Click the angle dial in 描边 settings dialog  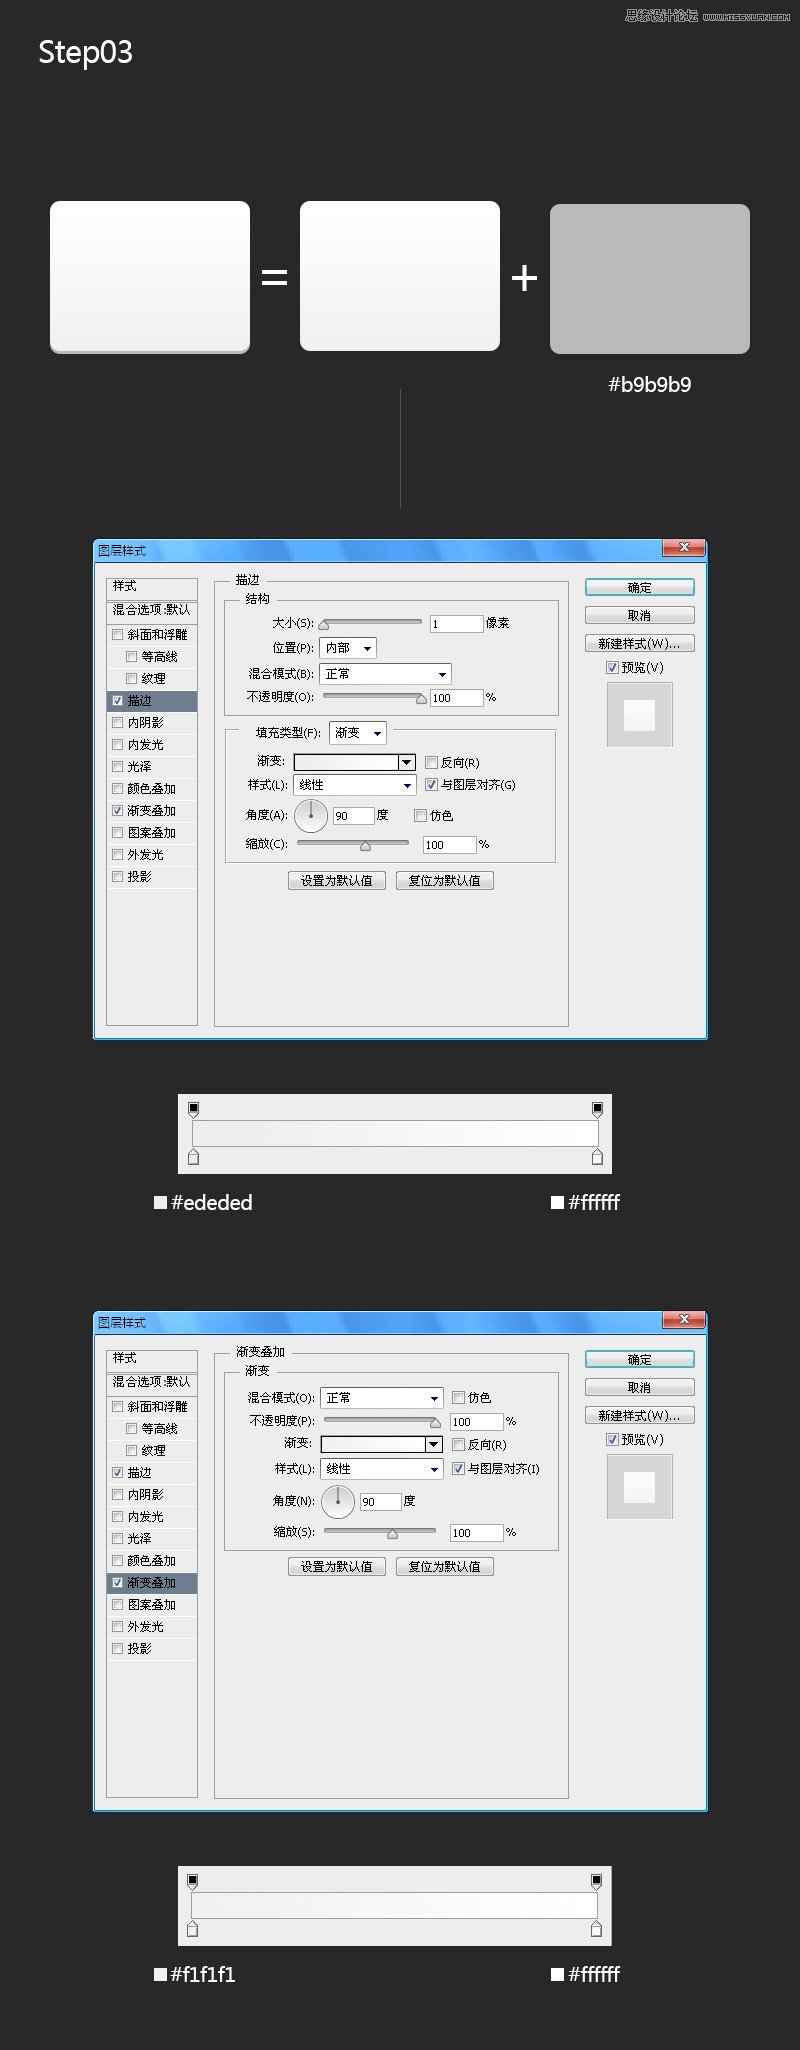[x=311, y=815]
